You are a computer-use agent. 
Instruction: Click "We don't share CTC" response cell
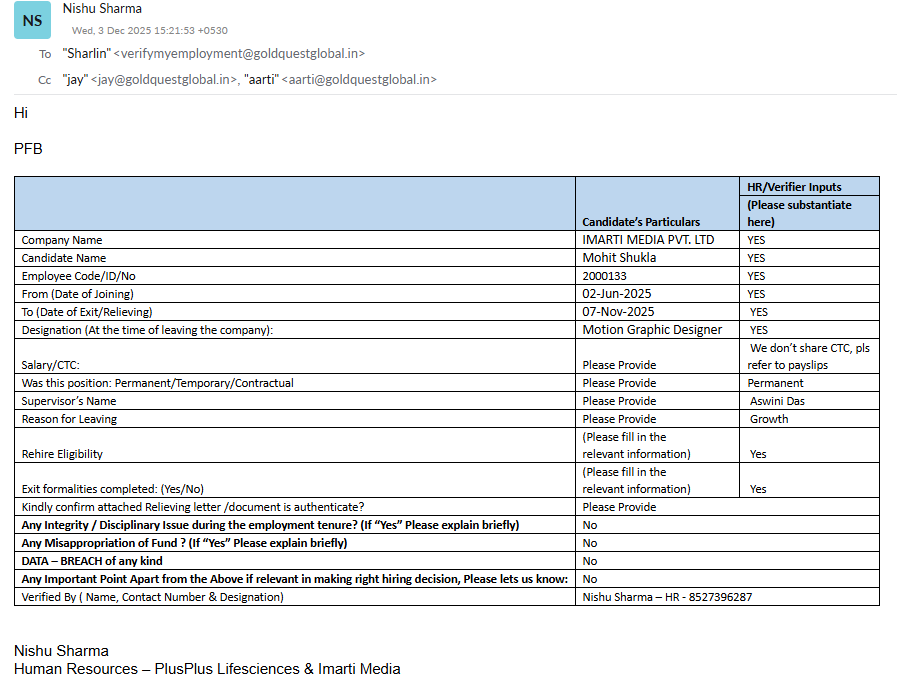(808, 356)
